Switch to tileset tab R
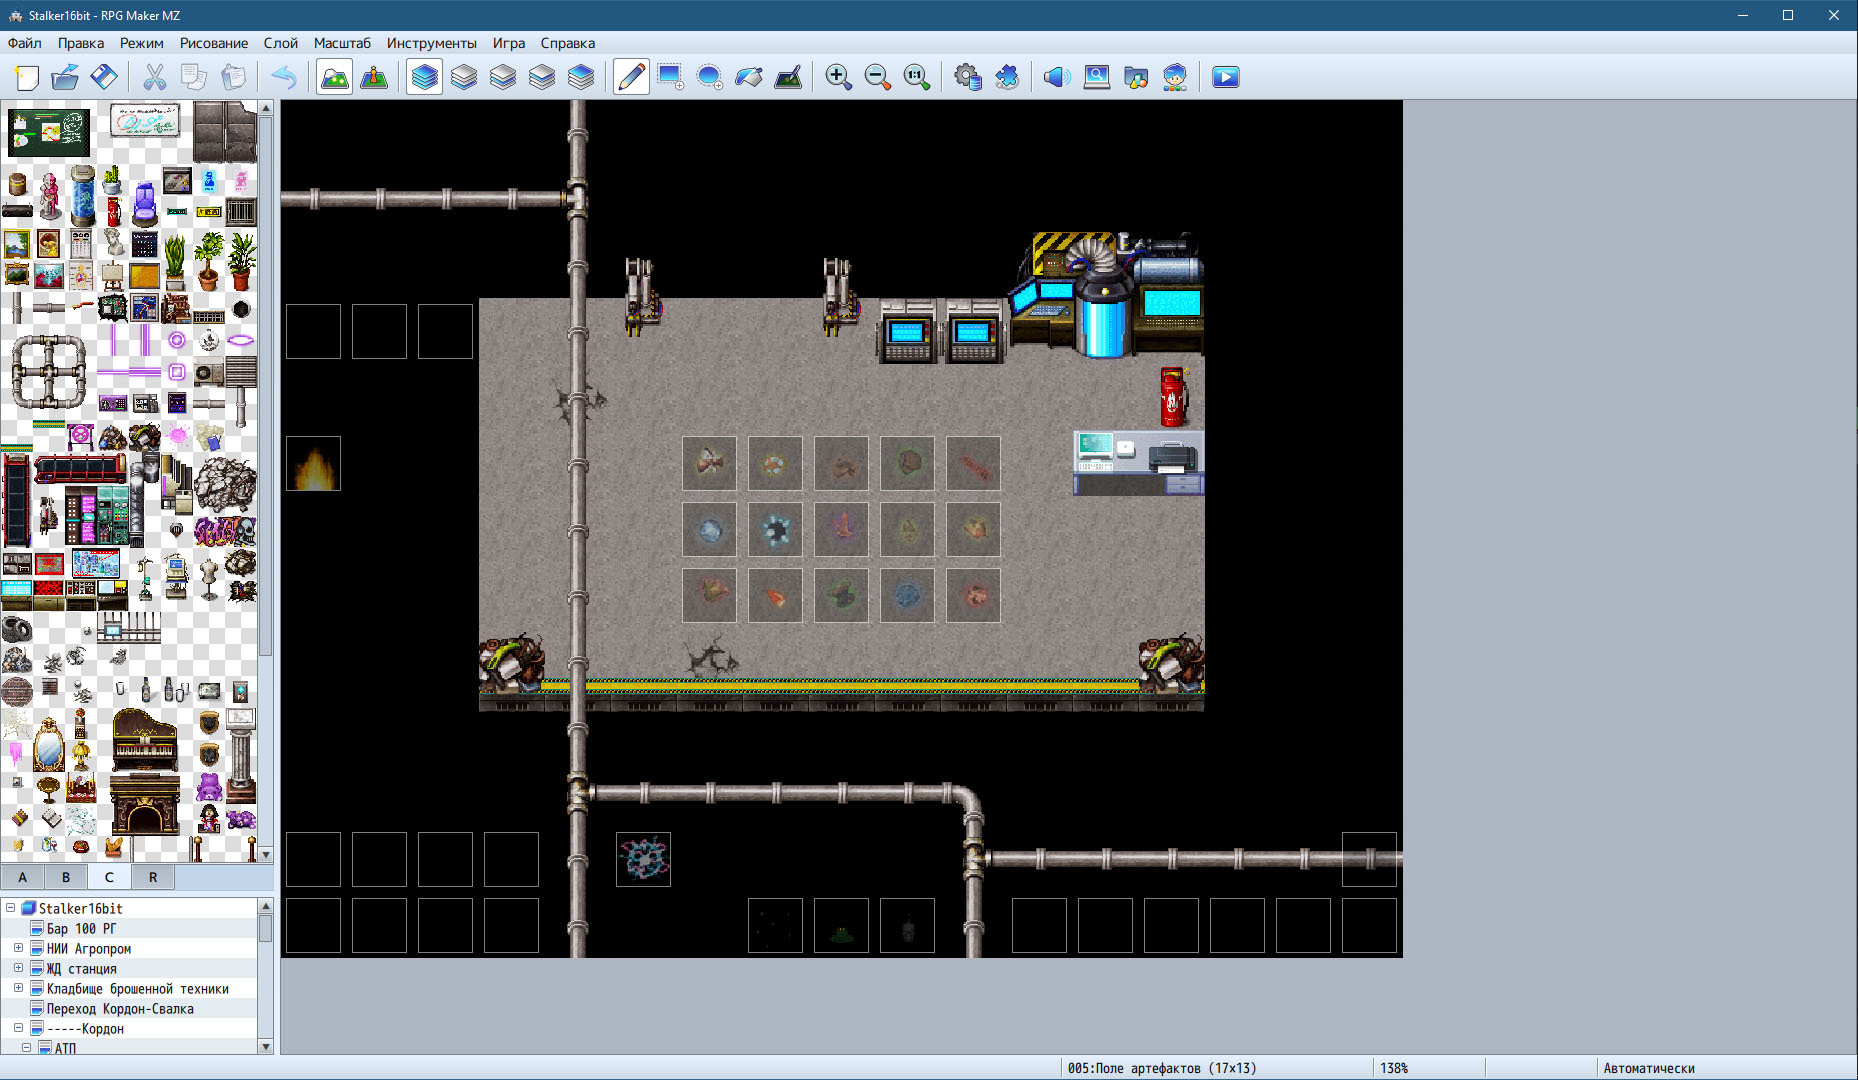This screenshot has height=1080, width=1858. point(153,877)
